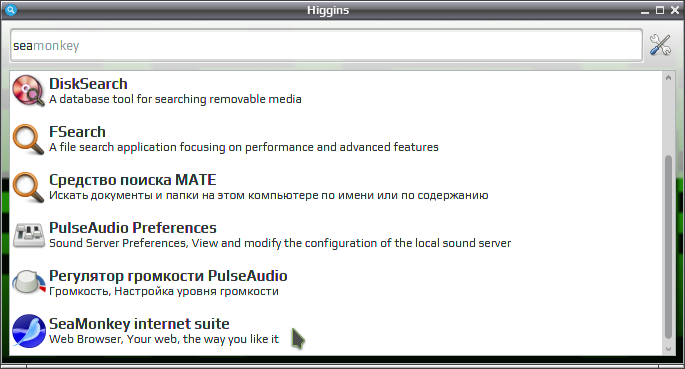The height and width of the screenshot is (369, 685).
Task: Select the Средство поиска MATE title
Action: click(x=133, y=179)
